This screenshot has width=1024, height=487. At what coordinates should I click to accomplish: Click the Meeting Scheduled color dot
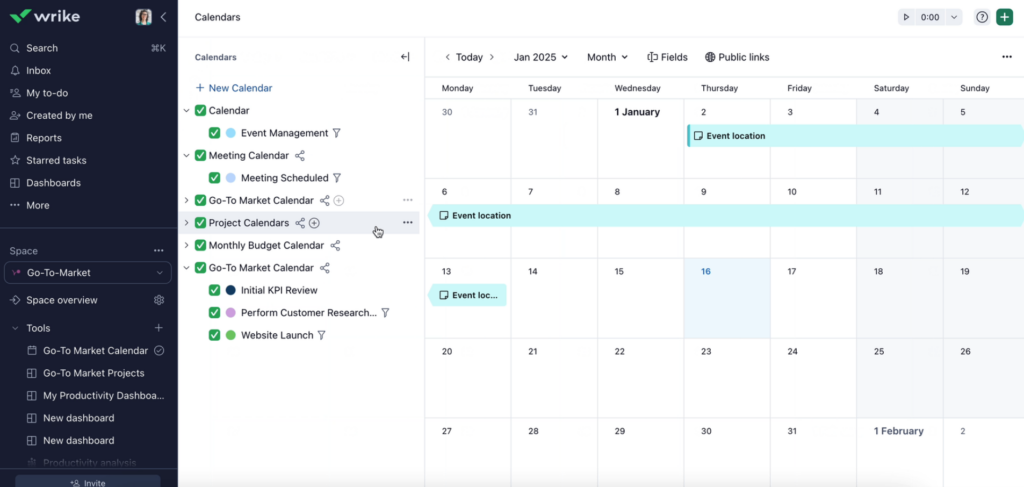click(231, 178)
